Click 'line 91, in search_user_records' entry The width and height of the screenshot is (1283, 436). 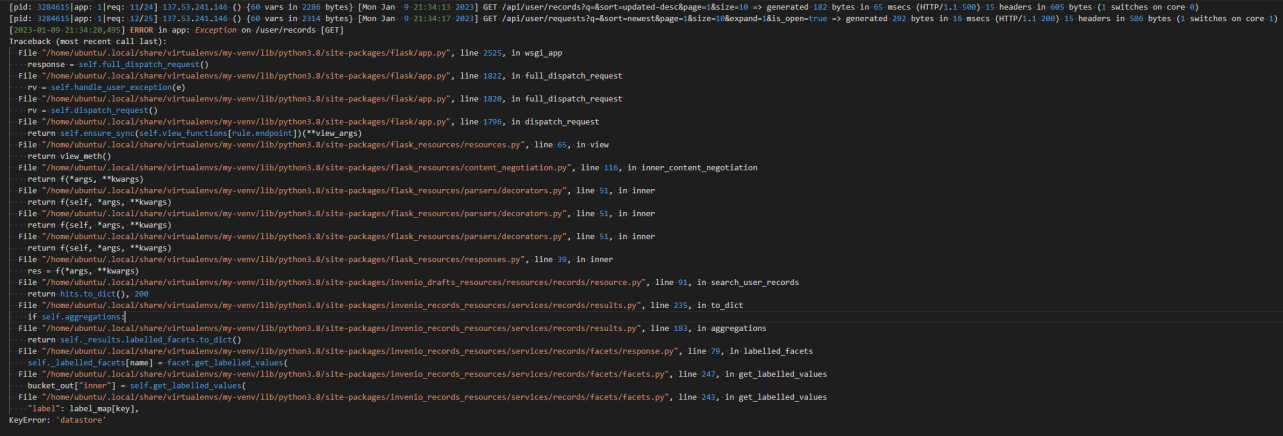click(x=727, y=282)
